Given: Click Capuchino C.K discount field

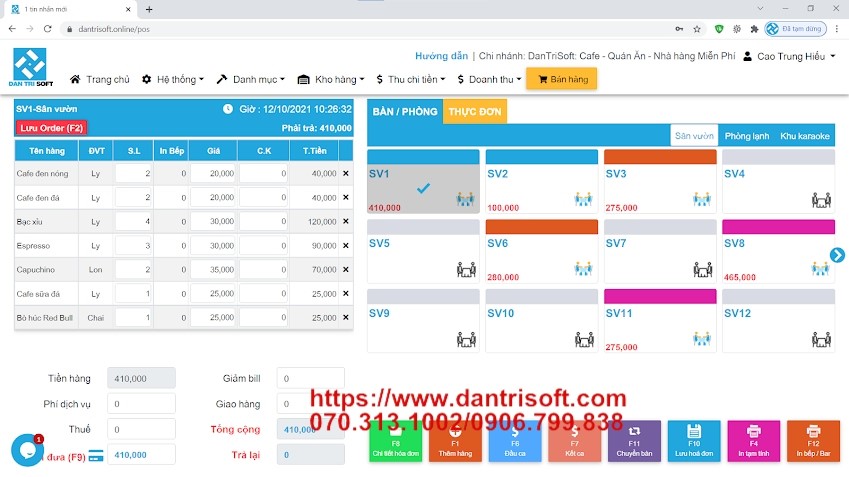Looking at the screenshot, I should coord(264,270).
